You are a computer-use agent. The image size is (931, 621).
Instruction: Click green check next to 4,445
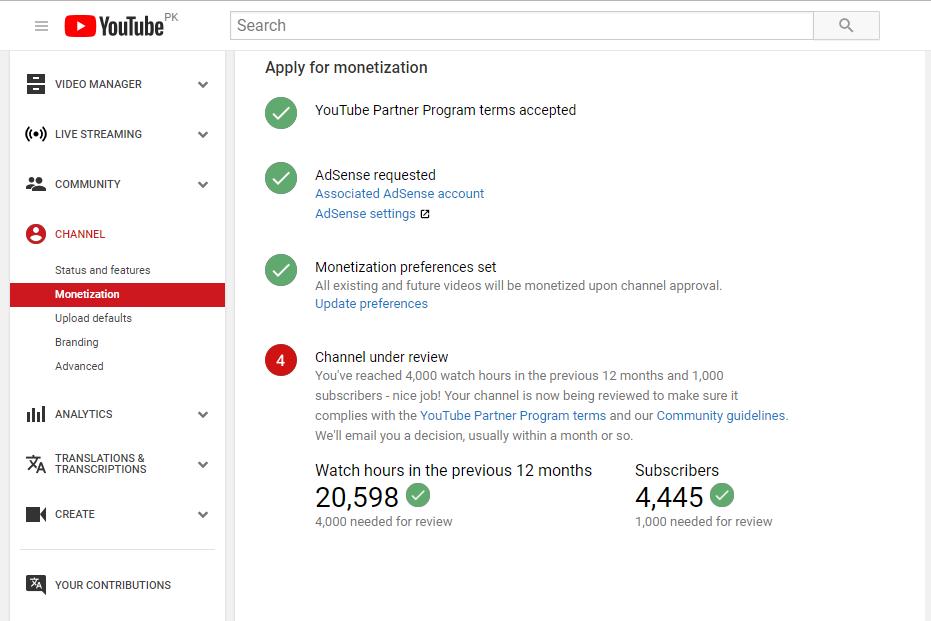(x=722, y=495)
